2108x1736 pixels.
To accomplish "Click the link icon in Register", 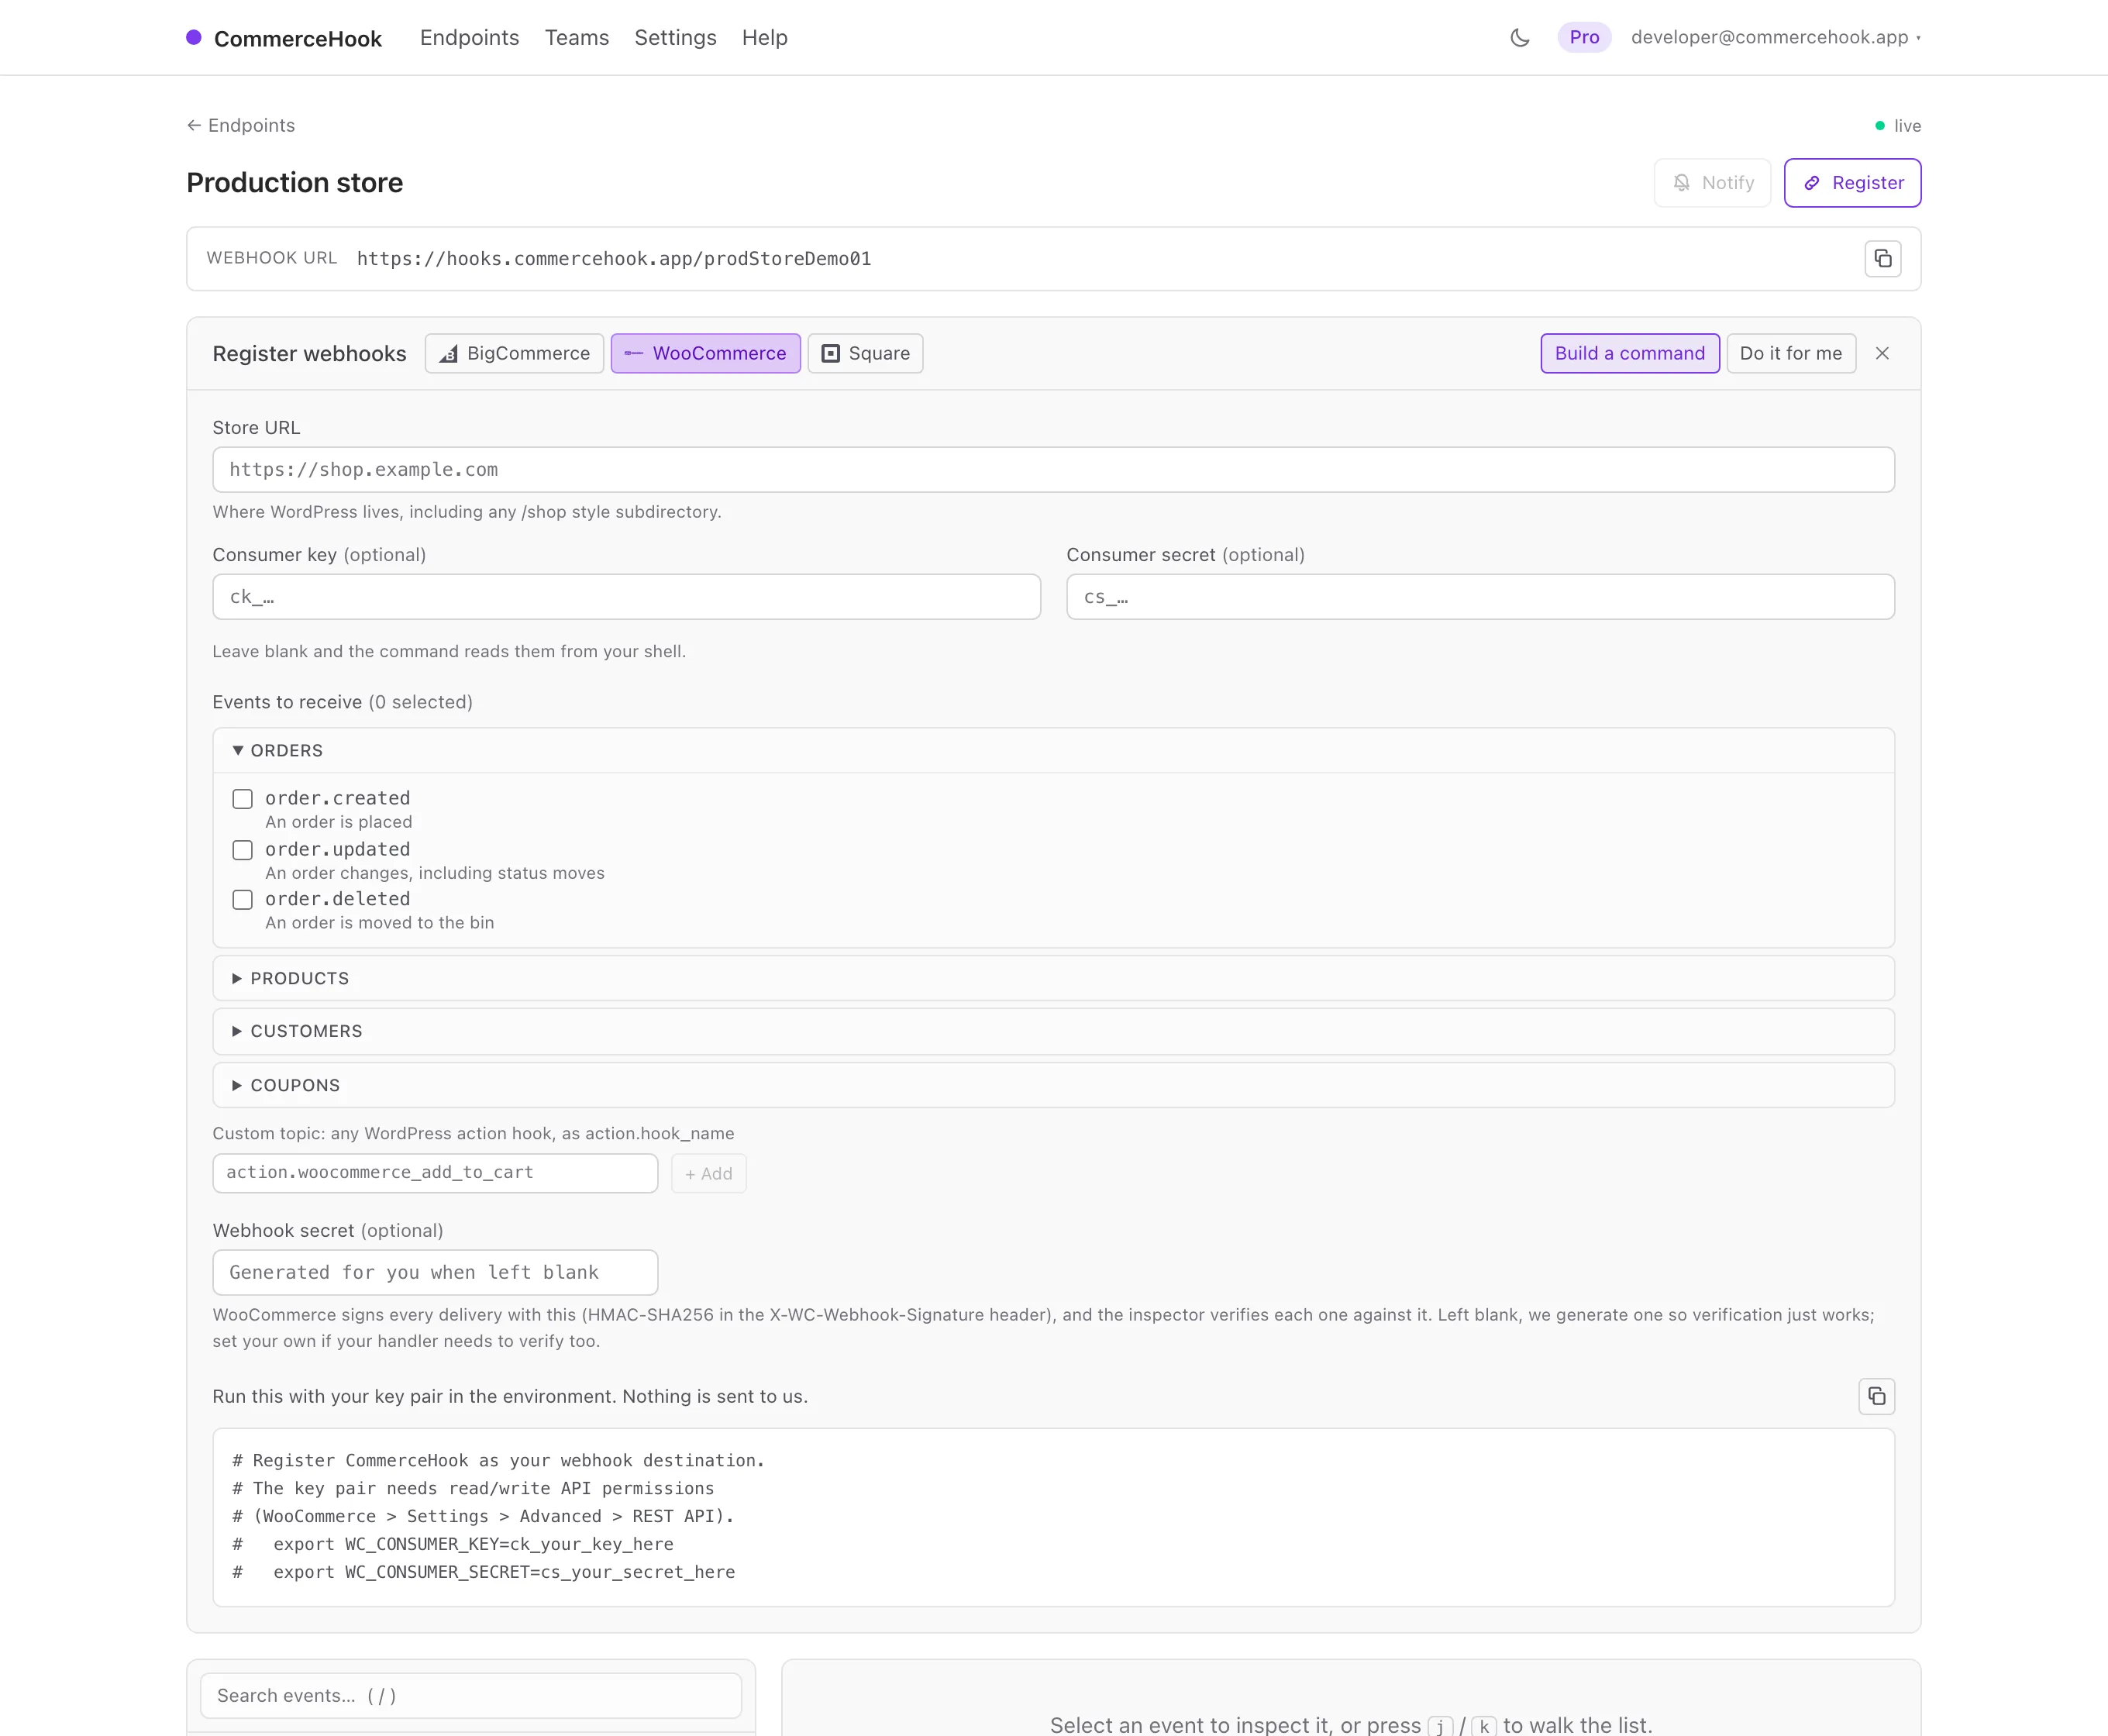I will 1811,183.
